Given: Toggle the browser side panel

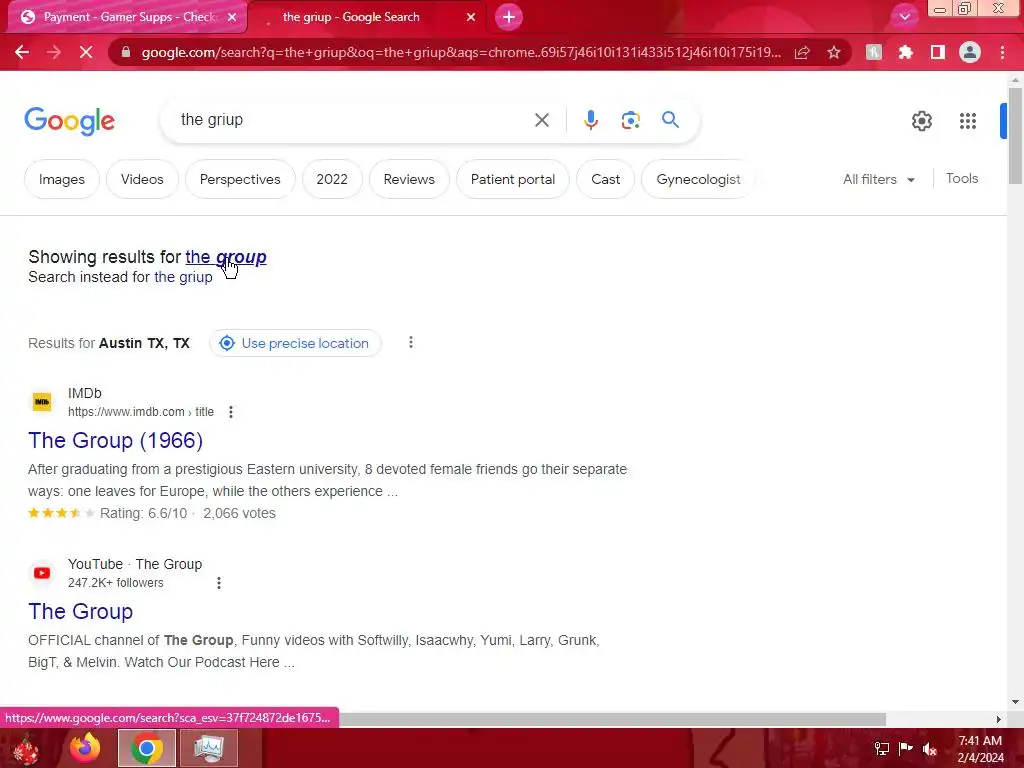Looking at the screenshot, I should click(937, 52).
